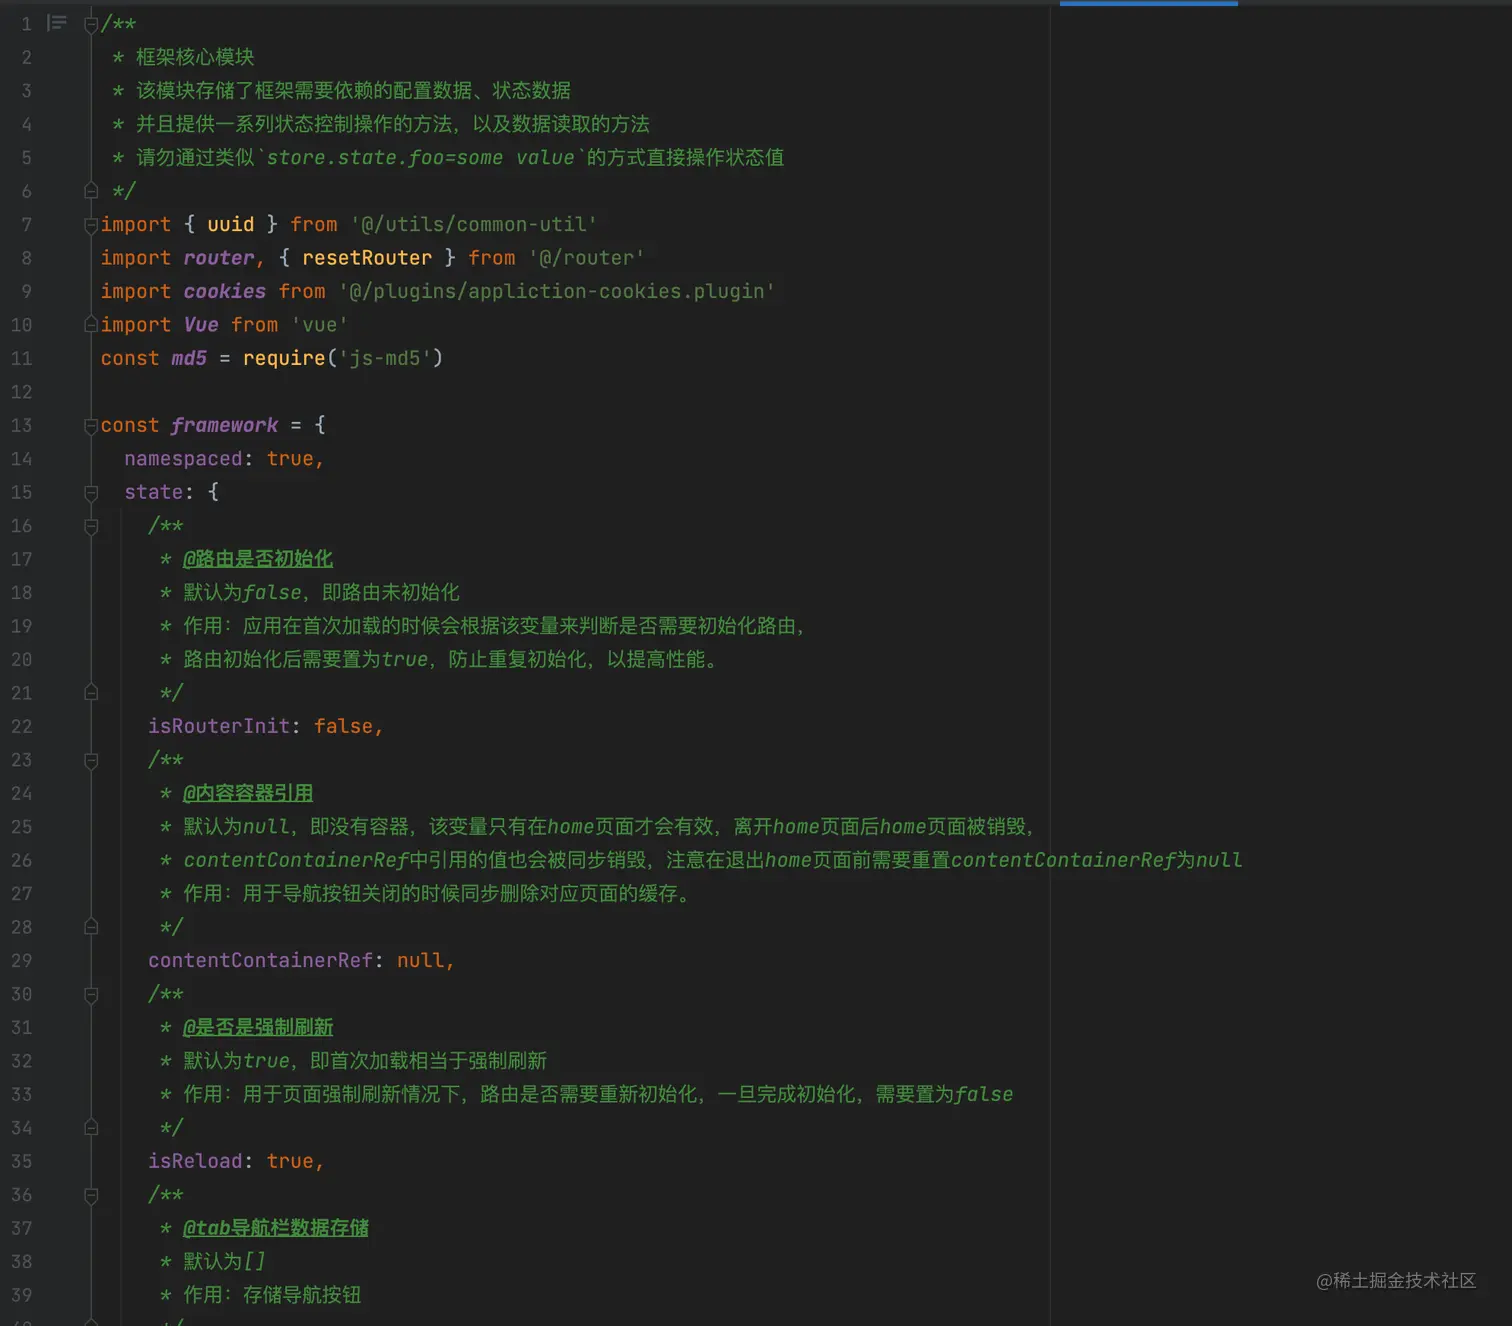Image resolution: width=1512 pixels, height=1326 pixels.
Task: Click fold marker at 'import Vue' line 10
Action: click(91, 325)
